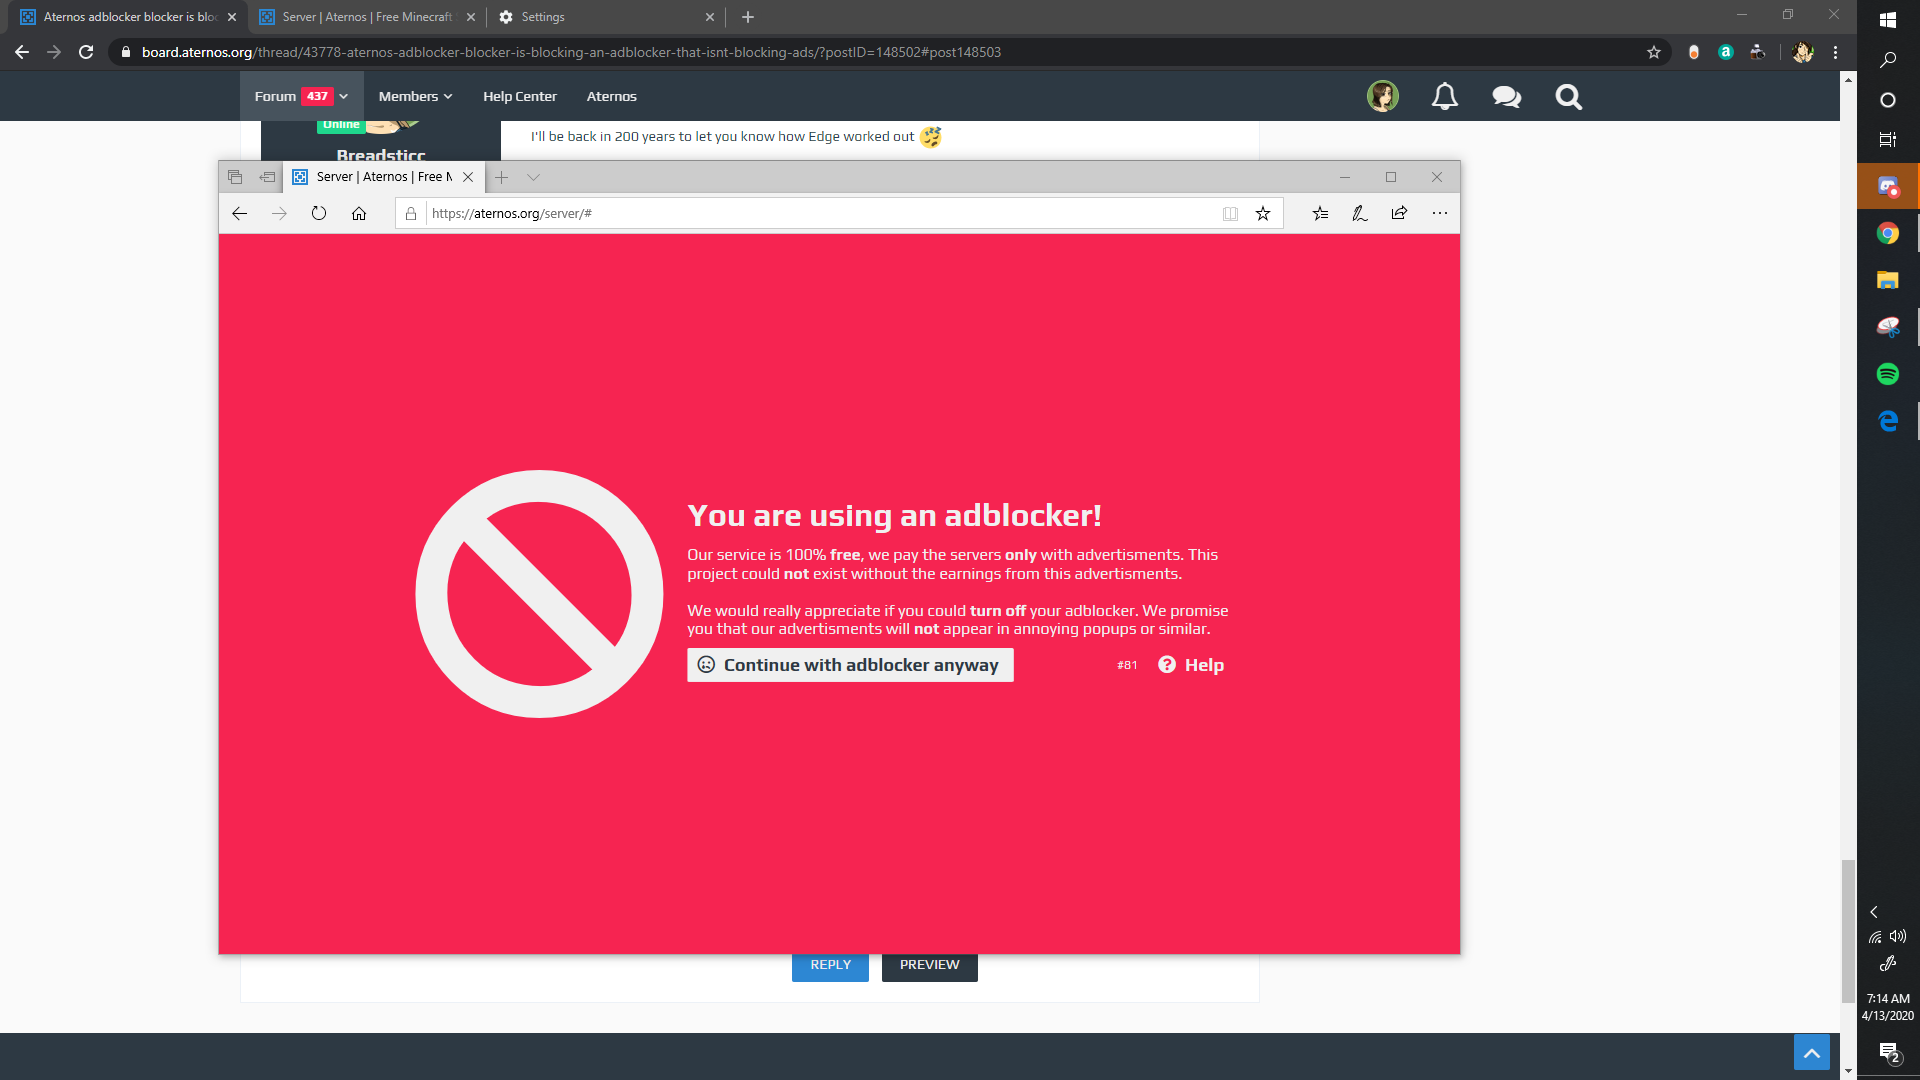
Task: Share this page from Edge
Action: point(1399,213)
